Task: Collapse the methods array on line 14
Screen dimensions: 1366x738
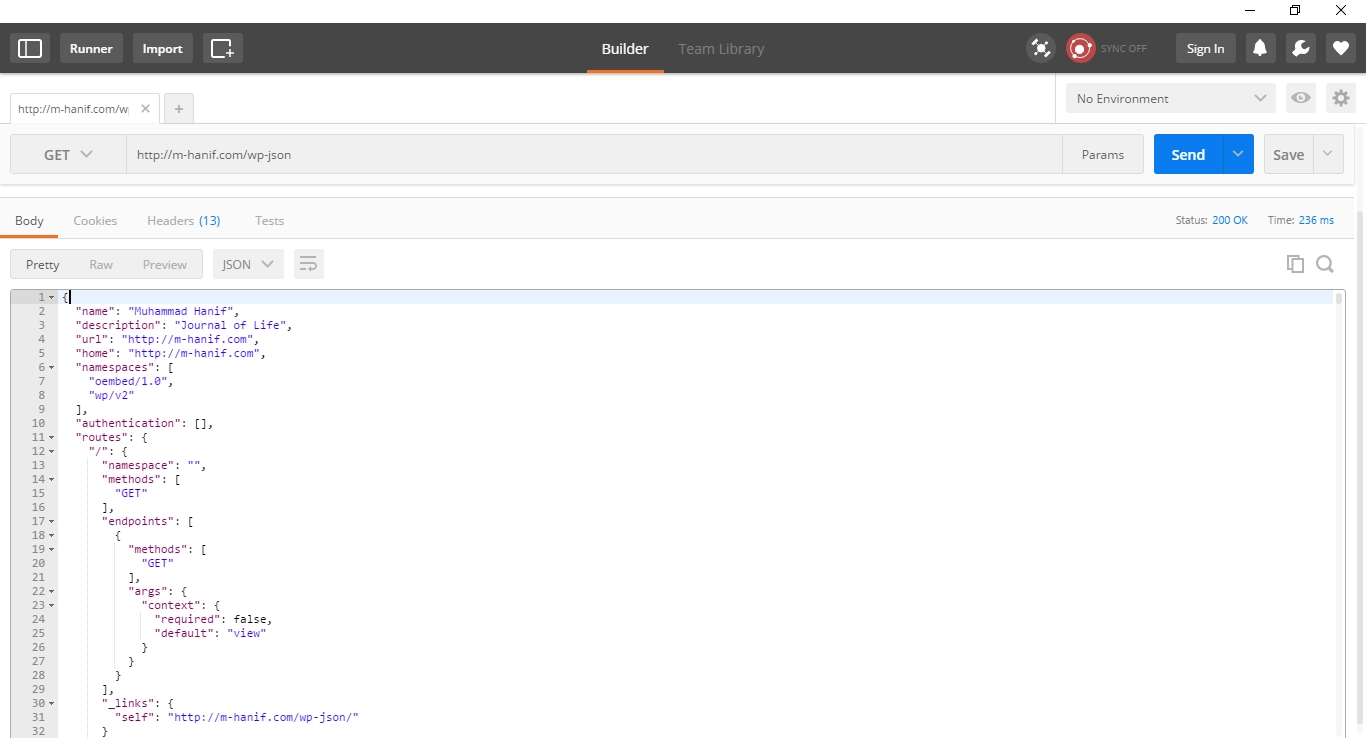Action: point(51,479)
